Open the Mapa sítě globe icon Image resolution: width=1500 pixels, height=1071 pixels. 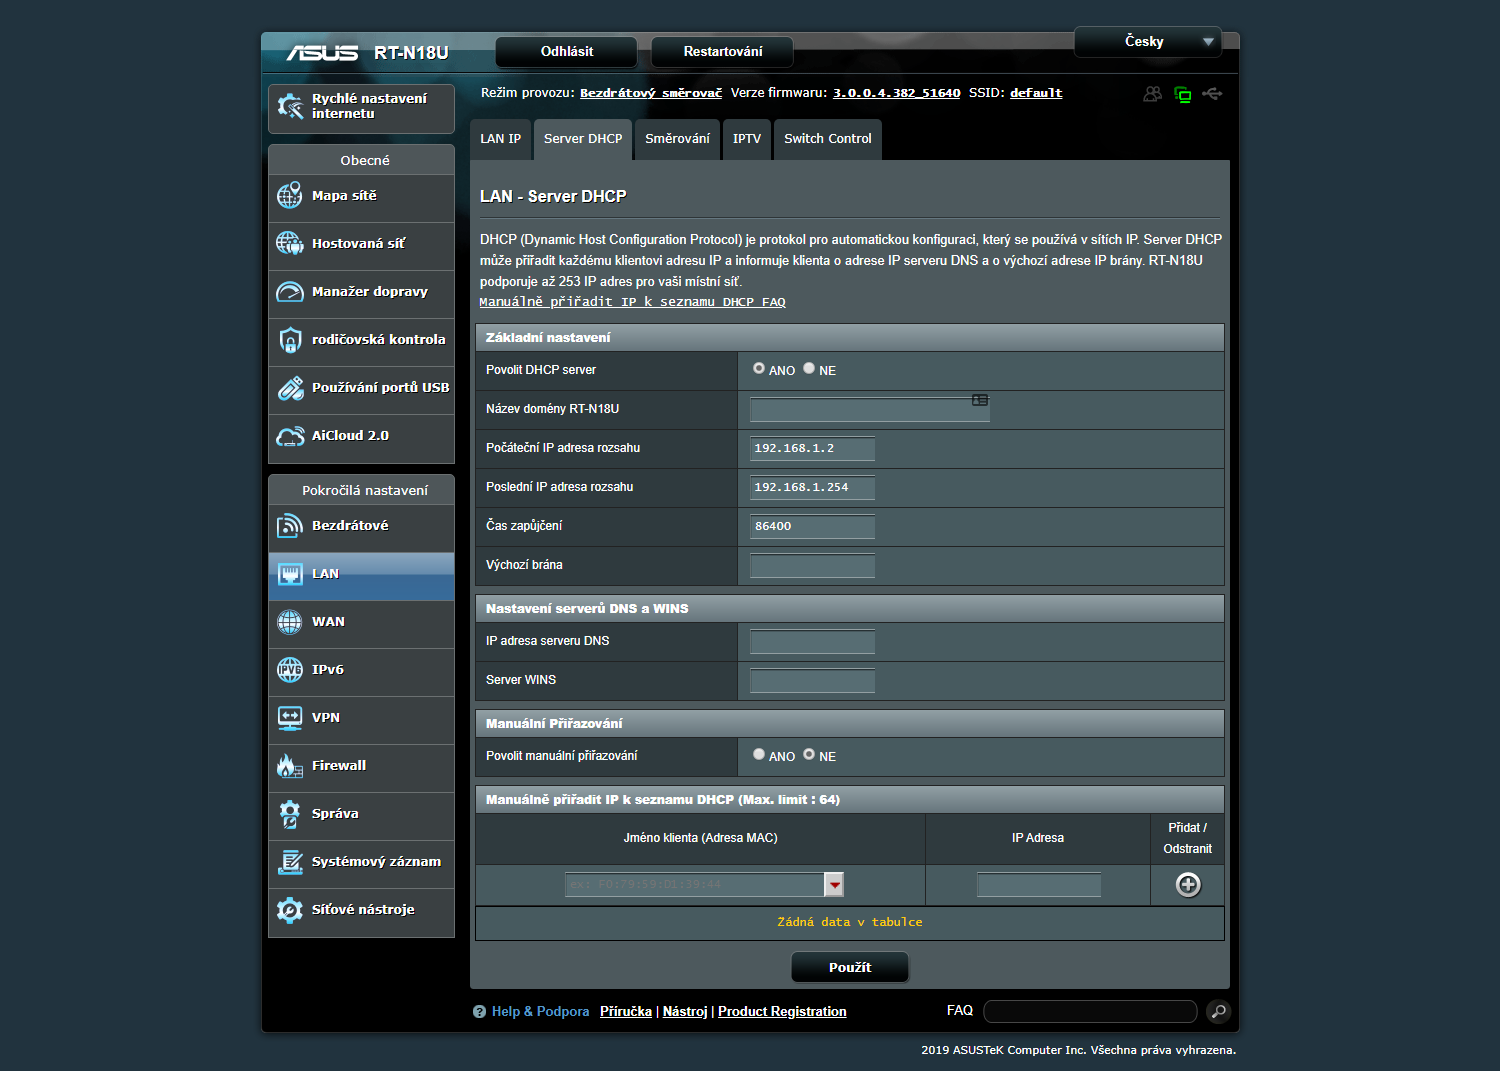(290, 196)
